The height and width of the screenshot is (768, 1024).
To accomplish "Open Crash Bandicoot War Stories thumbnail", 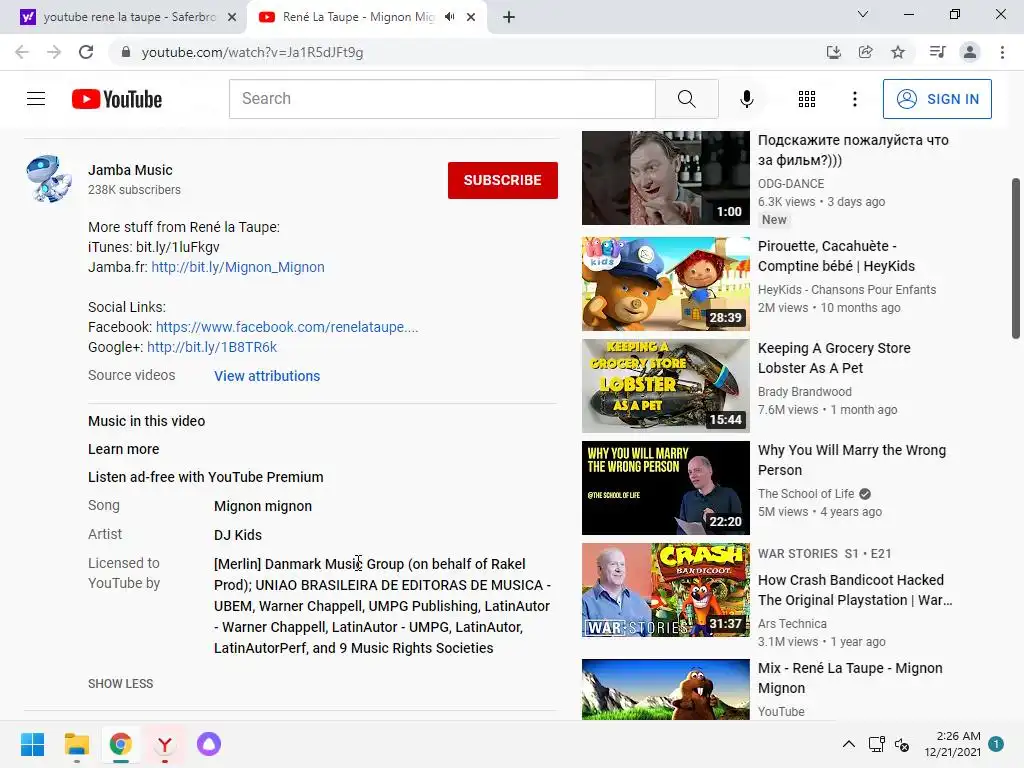I will click(x=665, y=590).
